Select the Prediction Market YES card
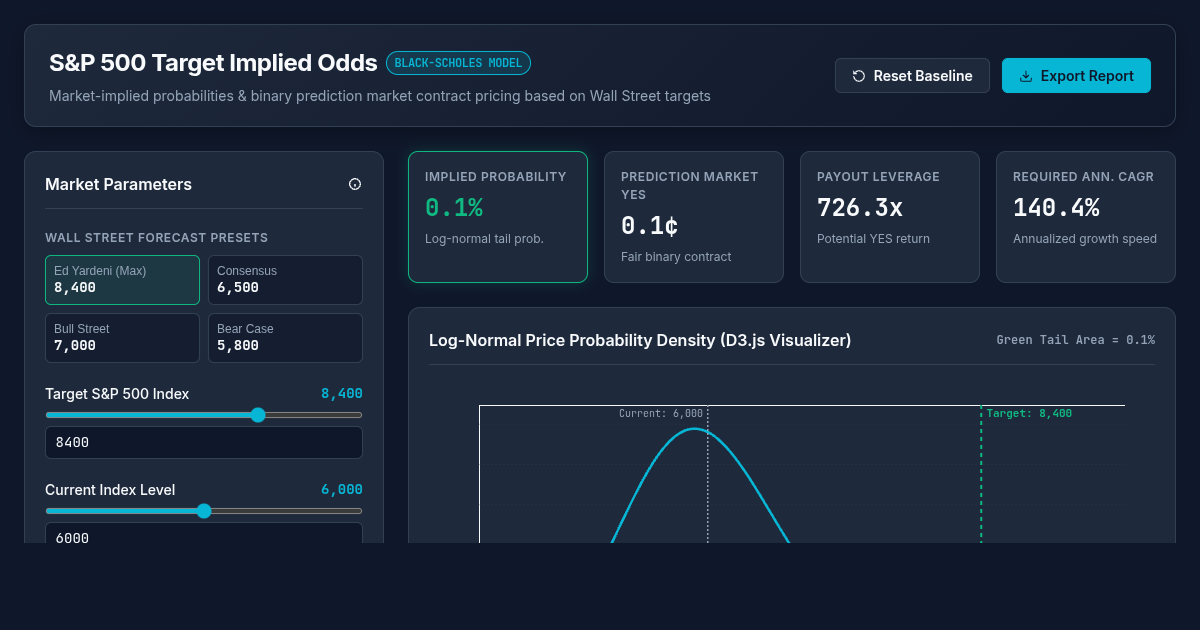This screenshot has width=1200, height=630. coord(694,217)
